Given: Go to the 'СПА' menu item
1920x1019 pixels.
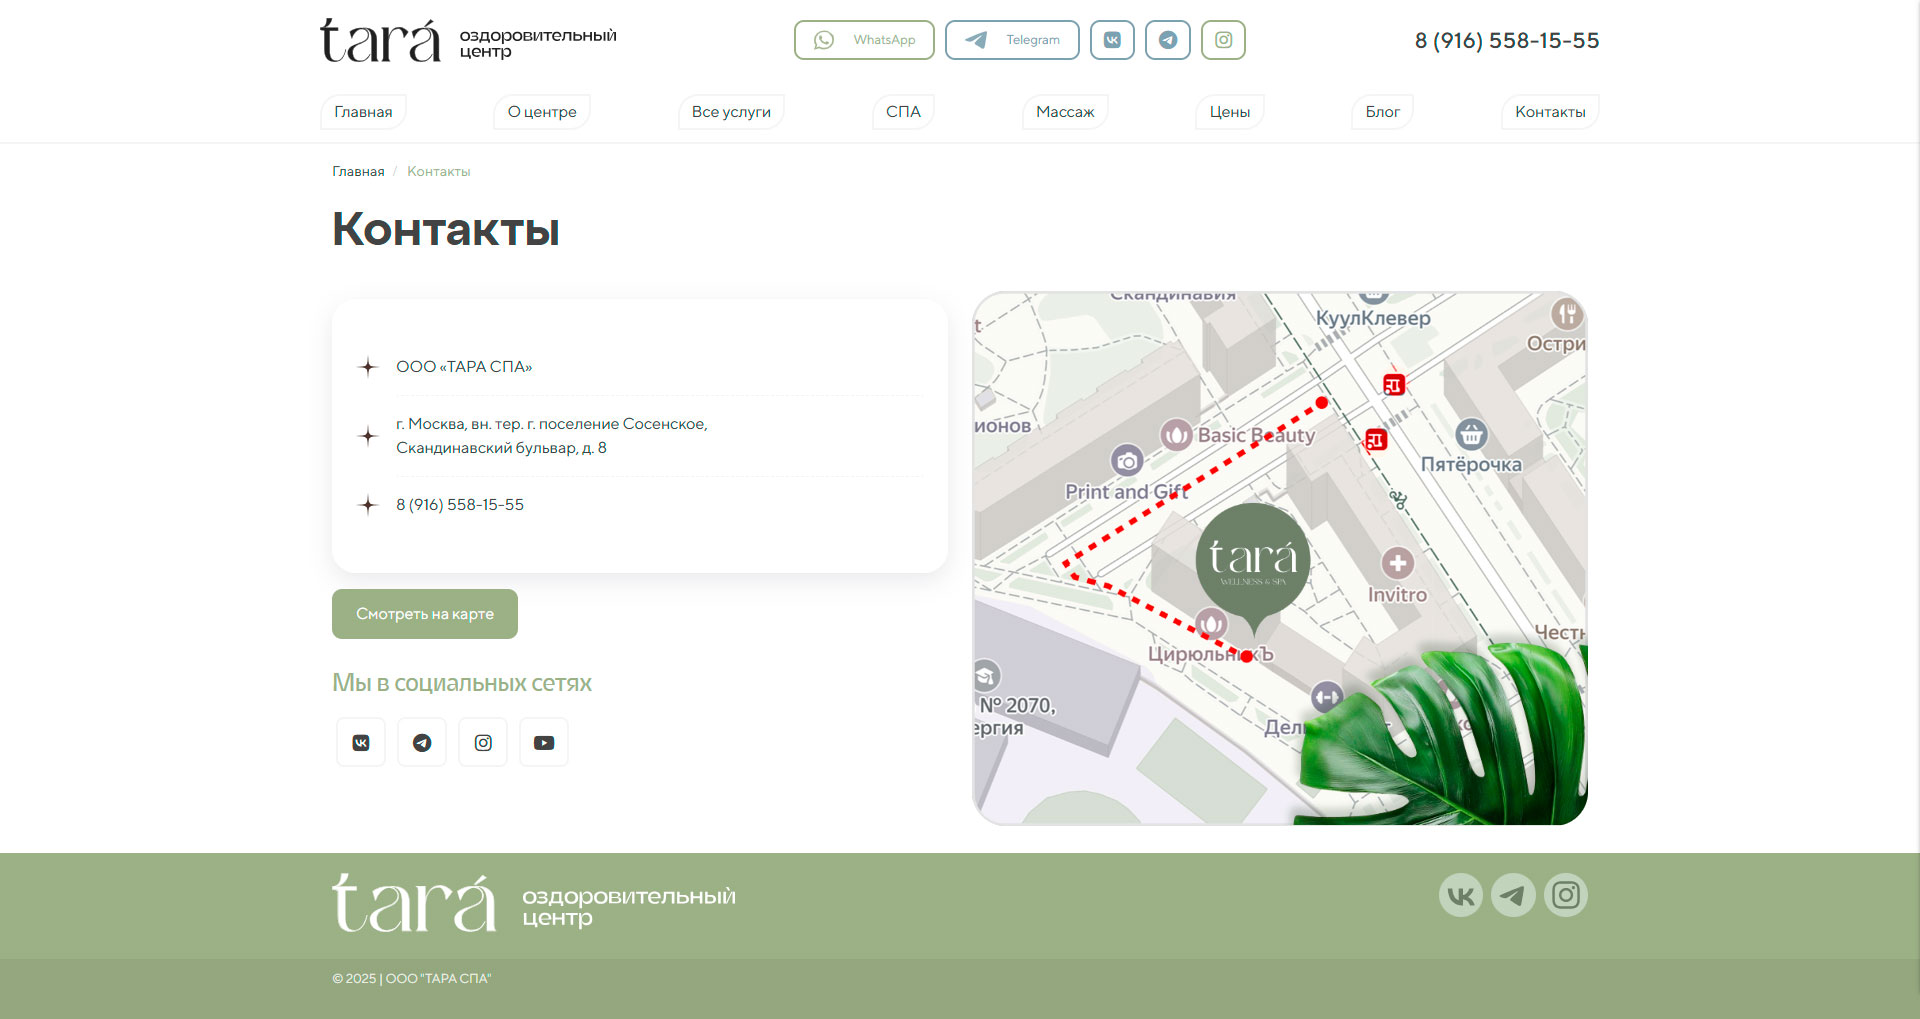Looking at the screenshot, I should pos(903,112).
